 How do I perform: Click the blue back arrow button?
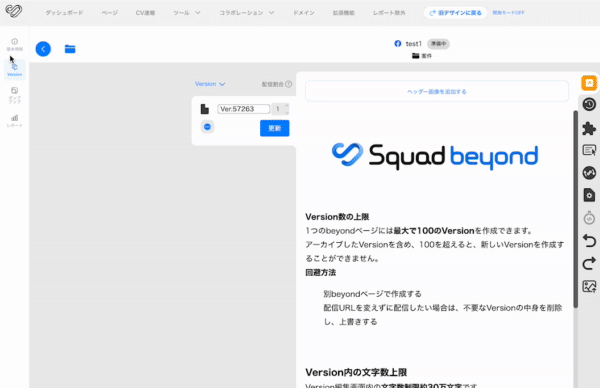pos(43,49)
